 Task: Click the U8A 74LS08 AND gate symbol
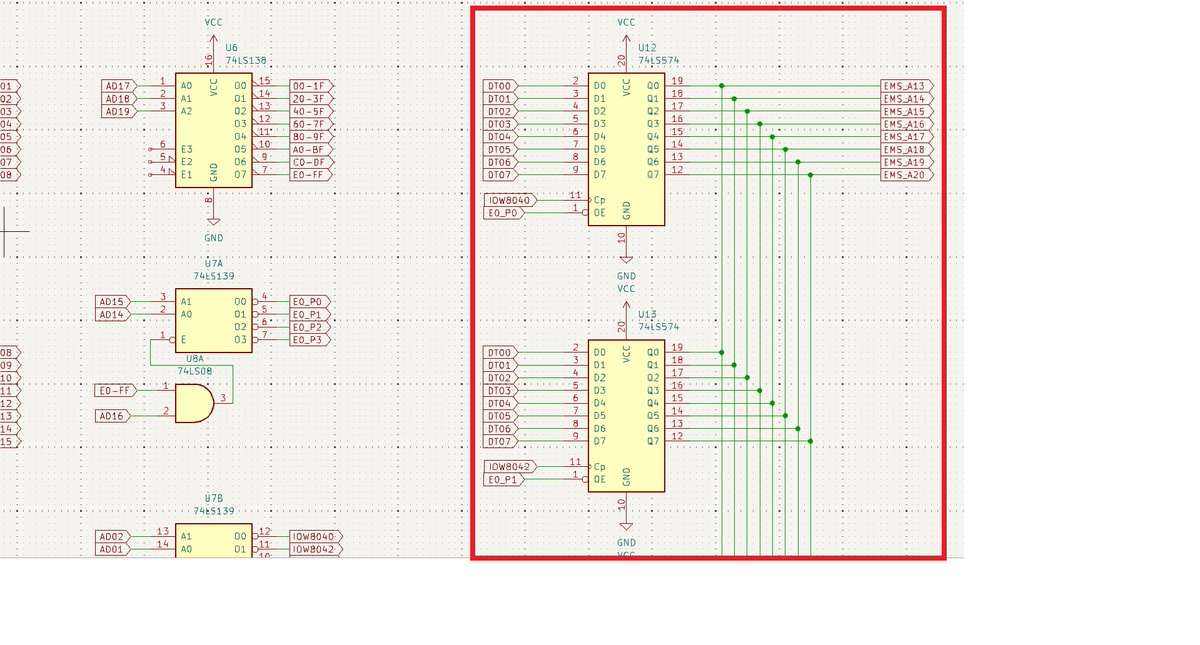click(194, 403)
